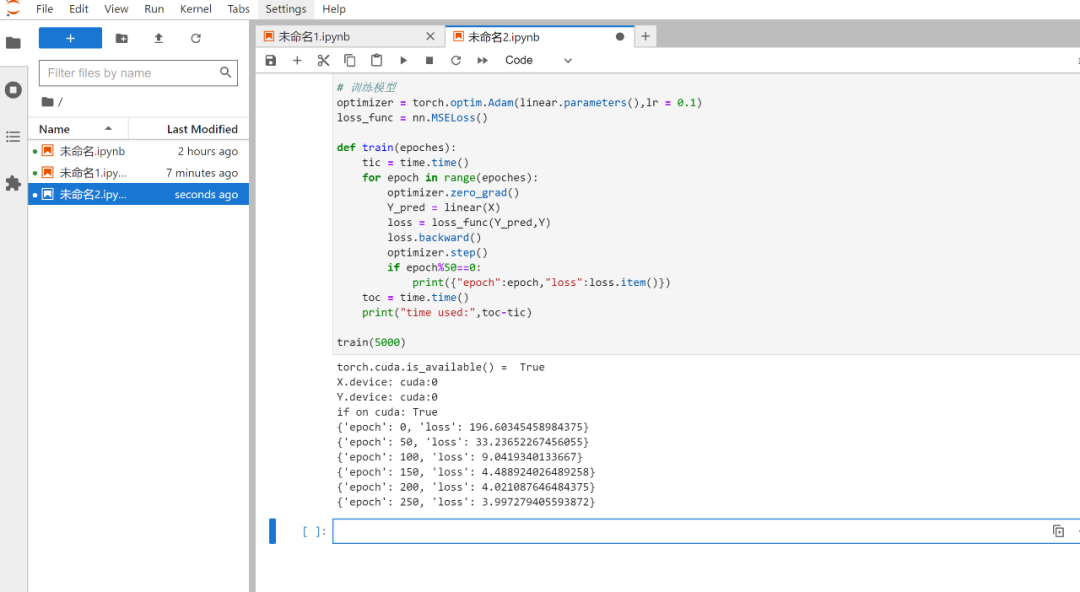Open the Kernel menu
This screenshot has height=592, width=1080.
pos(195,9)
